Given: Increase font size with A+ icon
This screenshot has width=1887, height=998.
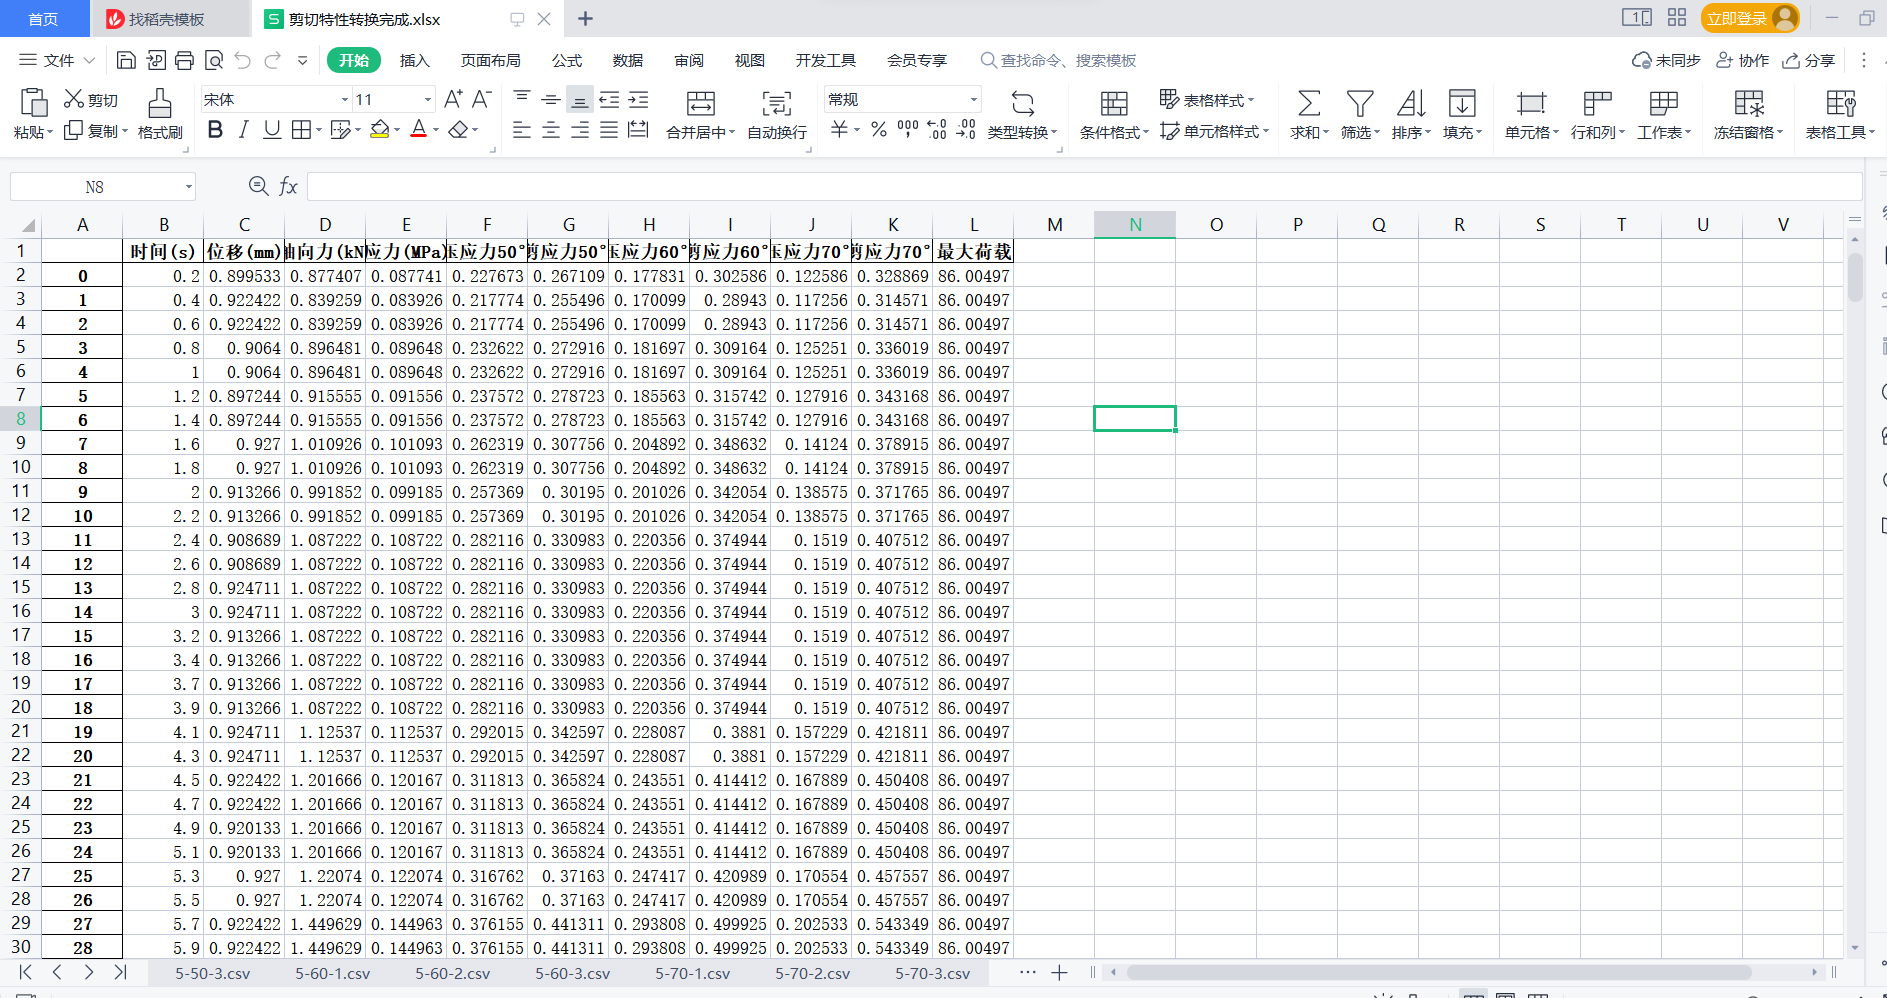Looking at the screenshot, I should [453, 99].
